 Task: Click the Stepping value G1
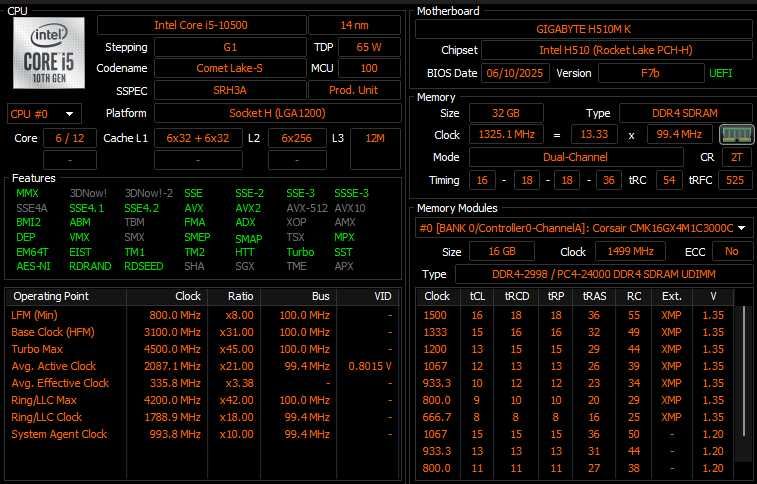(230, 47)
